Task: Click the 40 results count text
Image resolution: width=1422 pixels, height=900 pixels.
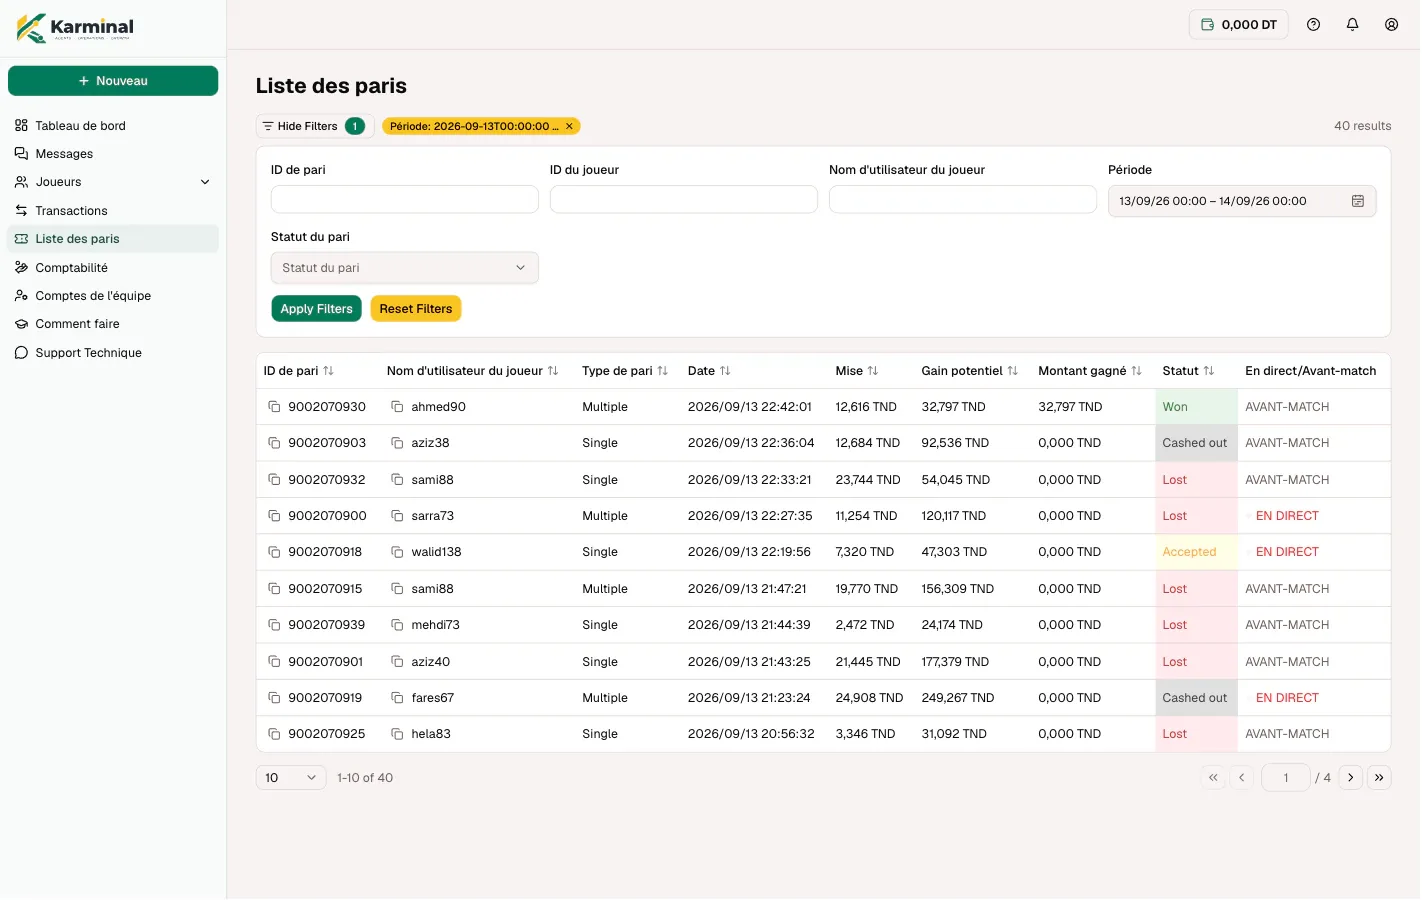Action: (x=1362, y=126)
